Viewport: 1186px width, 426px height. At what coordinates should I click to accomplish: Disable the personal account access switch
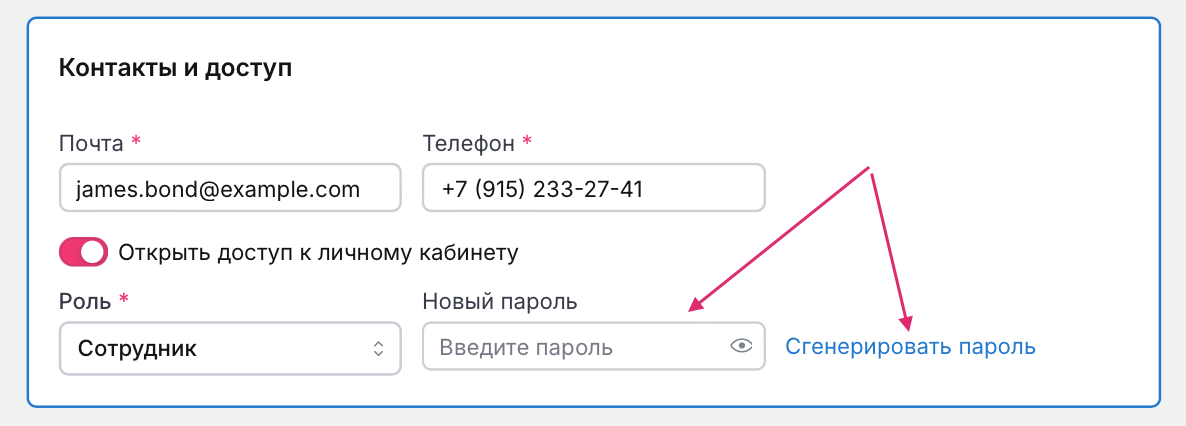click(83, 252)
